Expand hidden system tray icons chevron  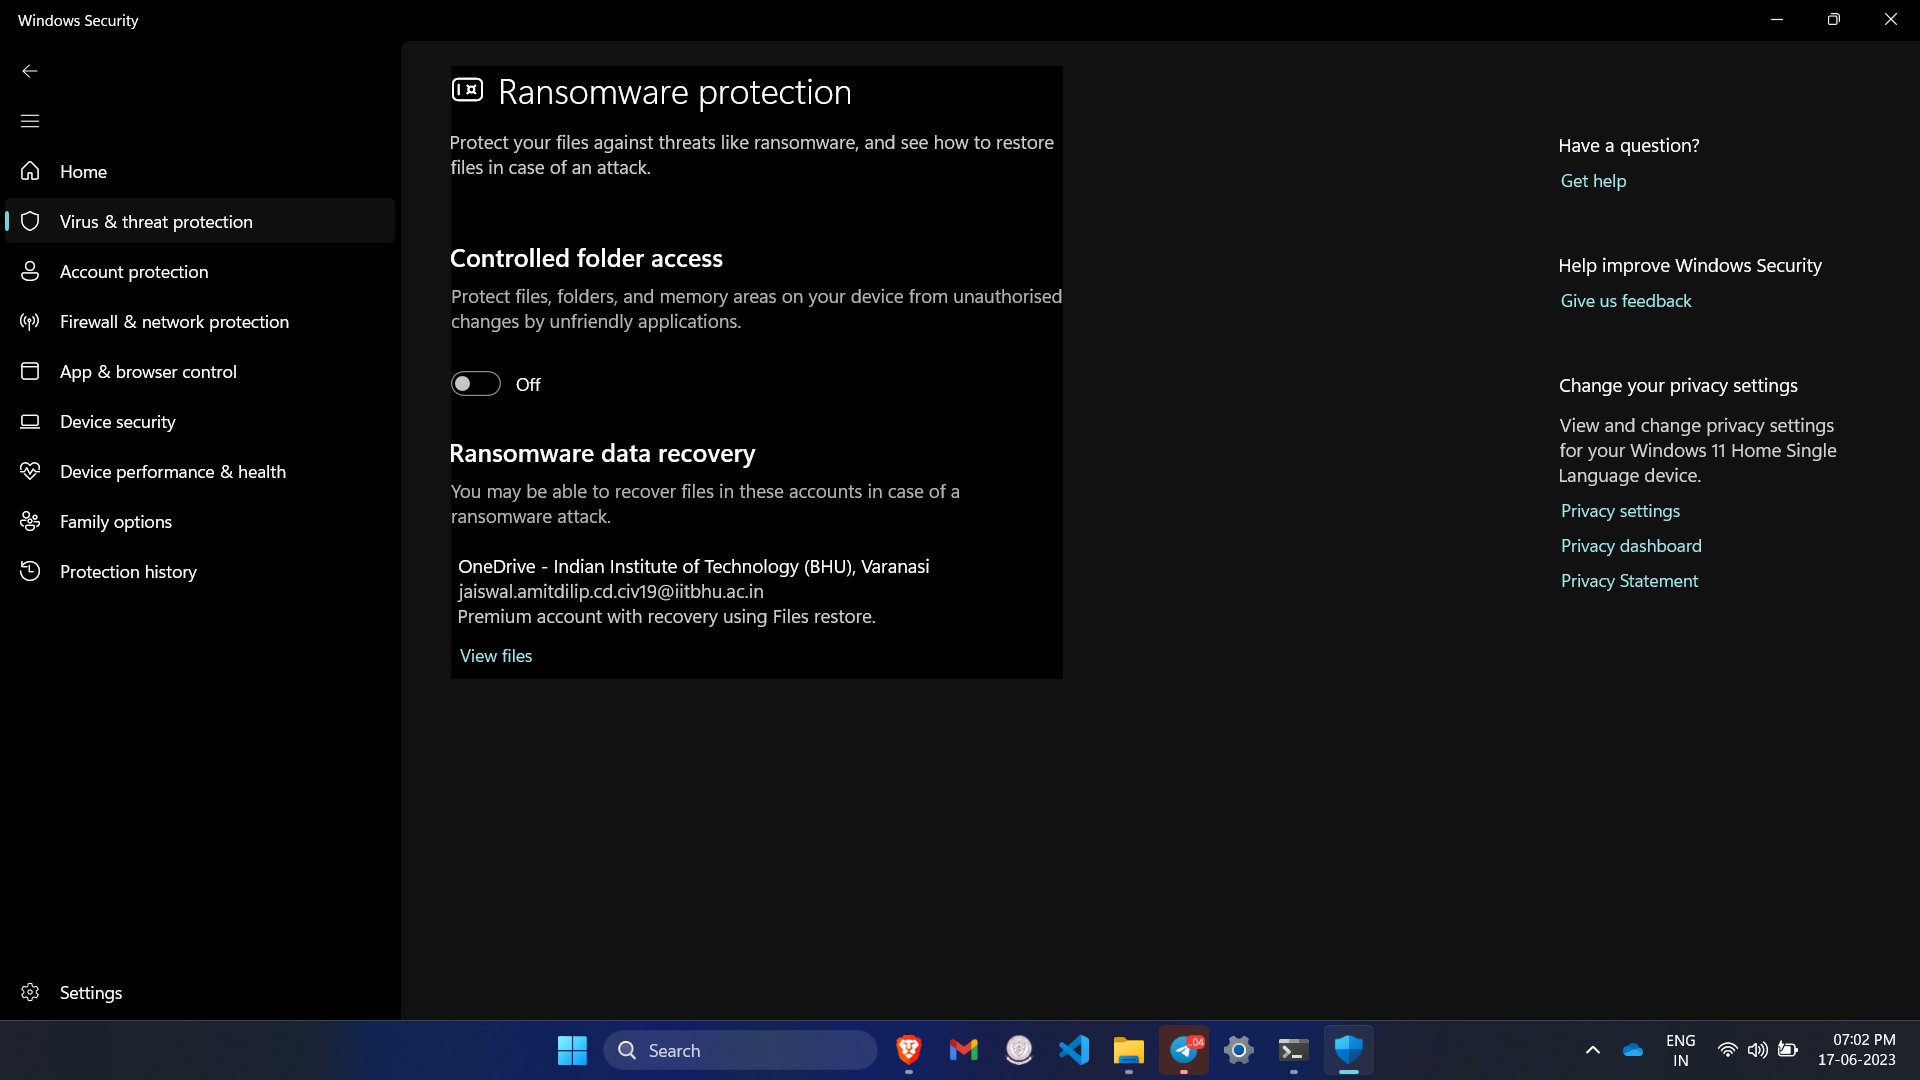pyautogui.click(x=1593, y=1050)
